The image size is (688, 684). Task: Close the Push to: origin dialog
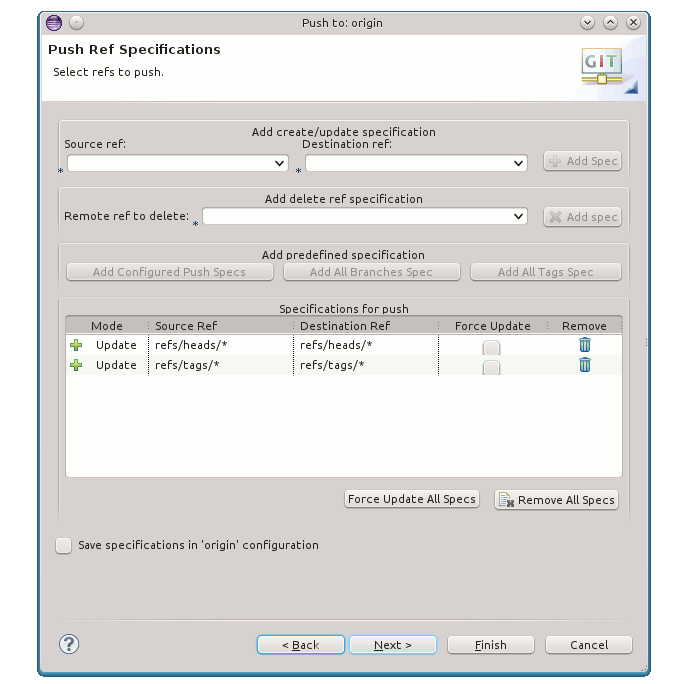[x=633, y=22]
